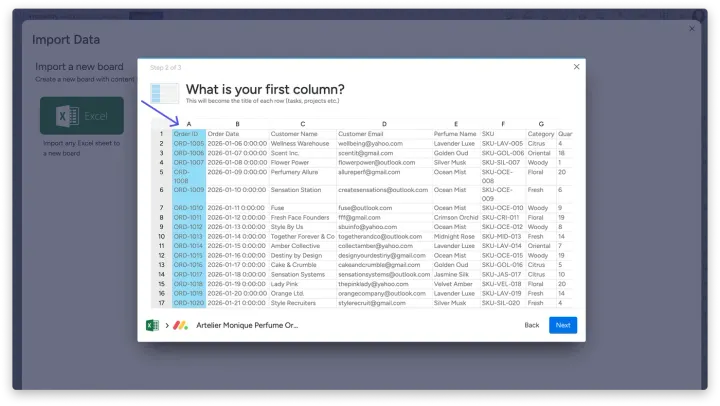This screenshot has height=406, width=720.
Task: Select column A header
Action: coord(189,124)
